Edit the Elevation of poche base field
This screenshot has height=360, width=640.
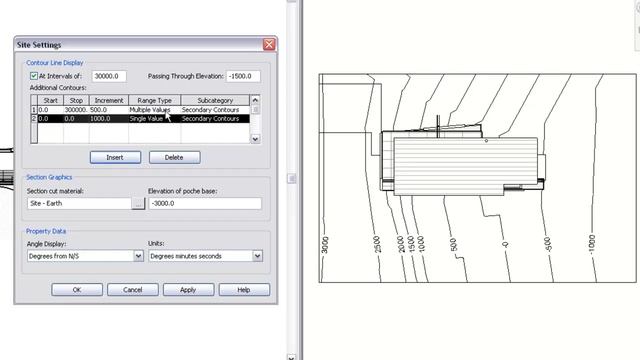(205, 203)
